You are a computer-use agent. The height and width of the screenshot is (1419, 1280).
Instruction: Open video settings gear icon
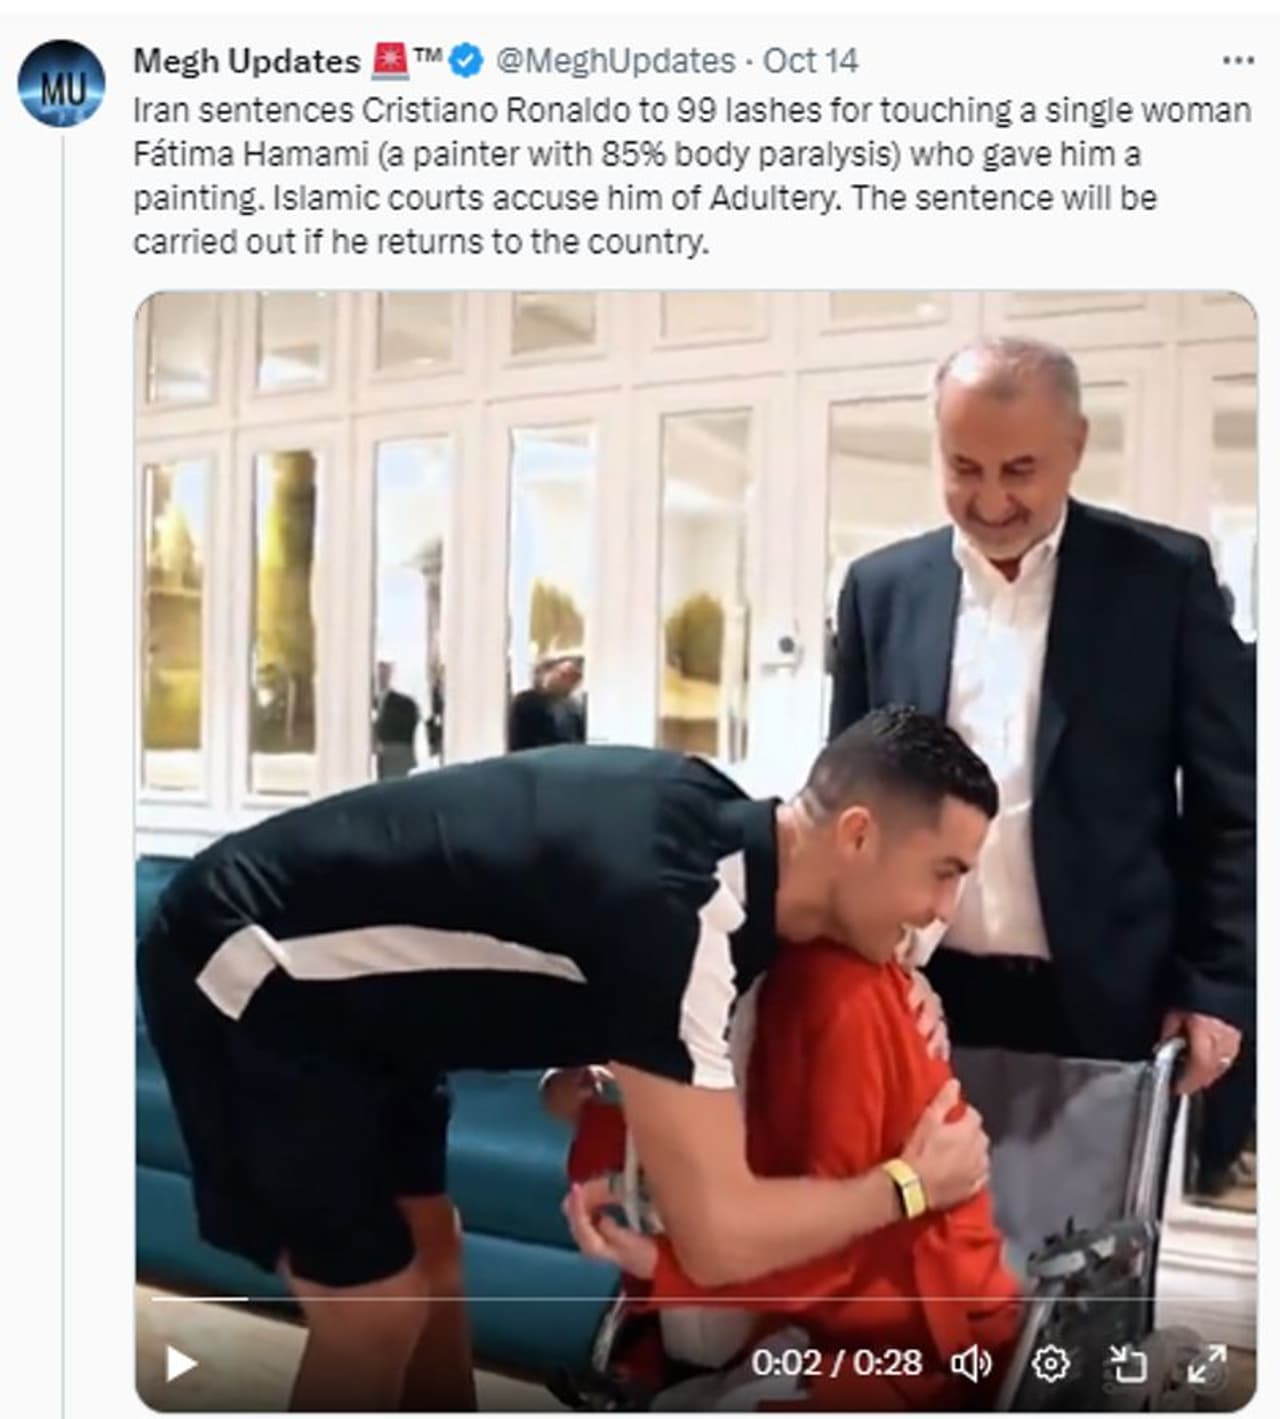click(1050, 1363)
